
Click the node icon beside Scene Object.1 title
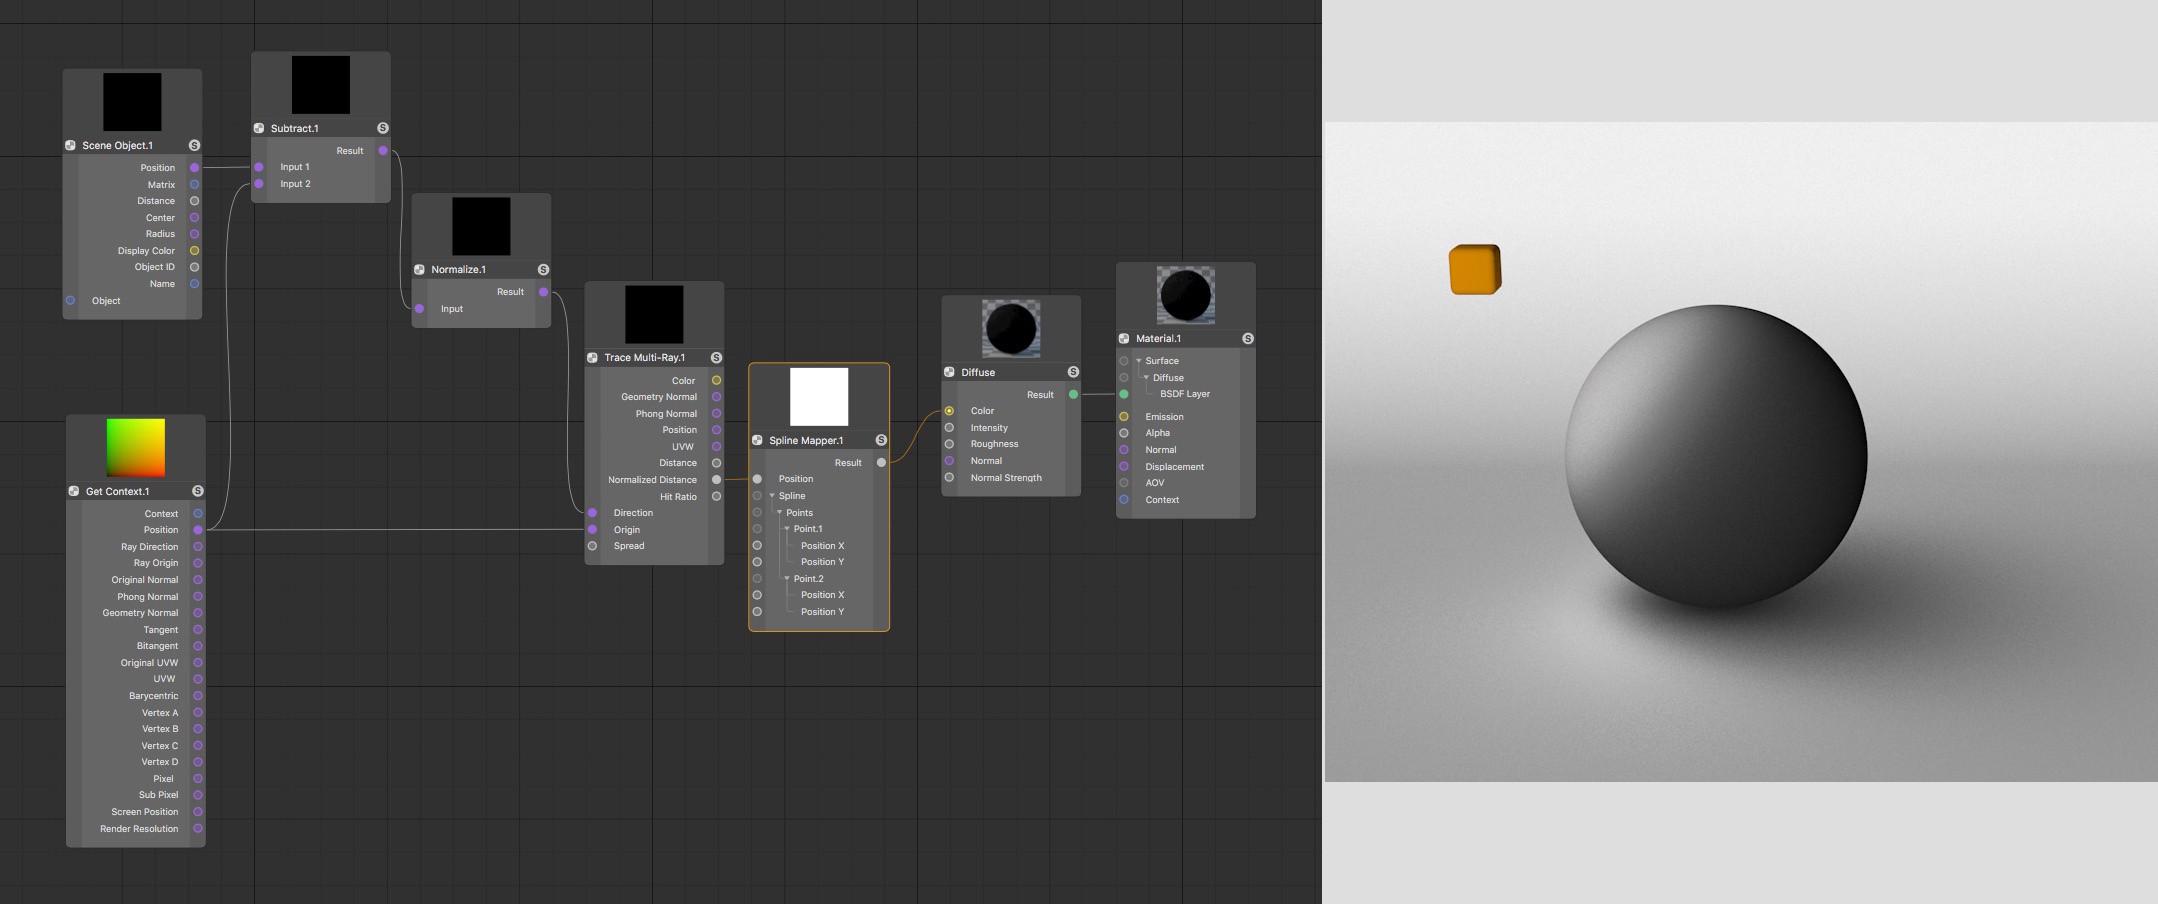point(70,145)
